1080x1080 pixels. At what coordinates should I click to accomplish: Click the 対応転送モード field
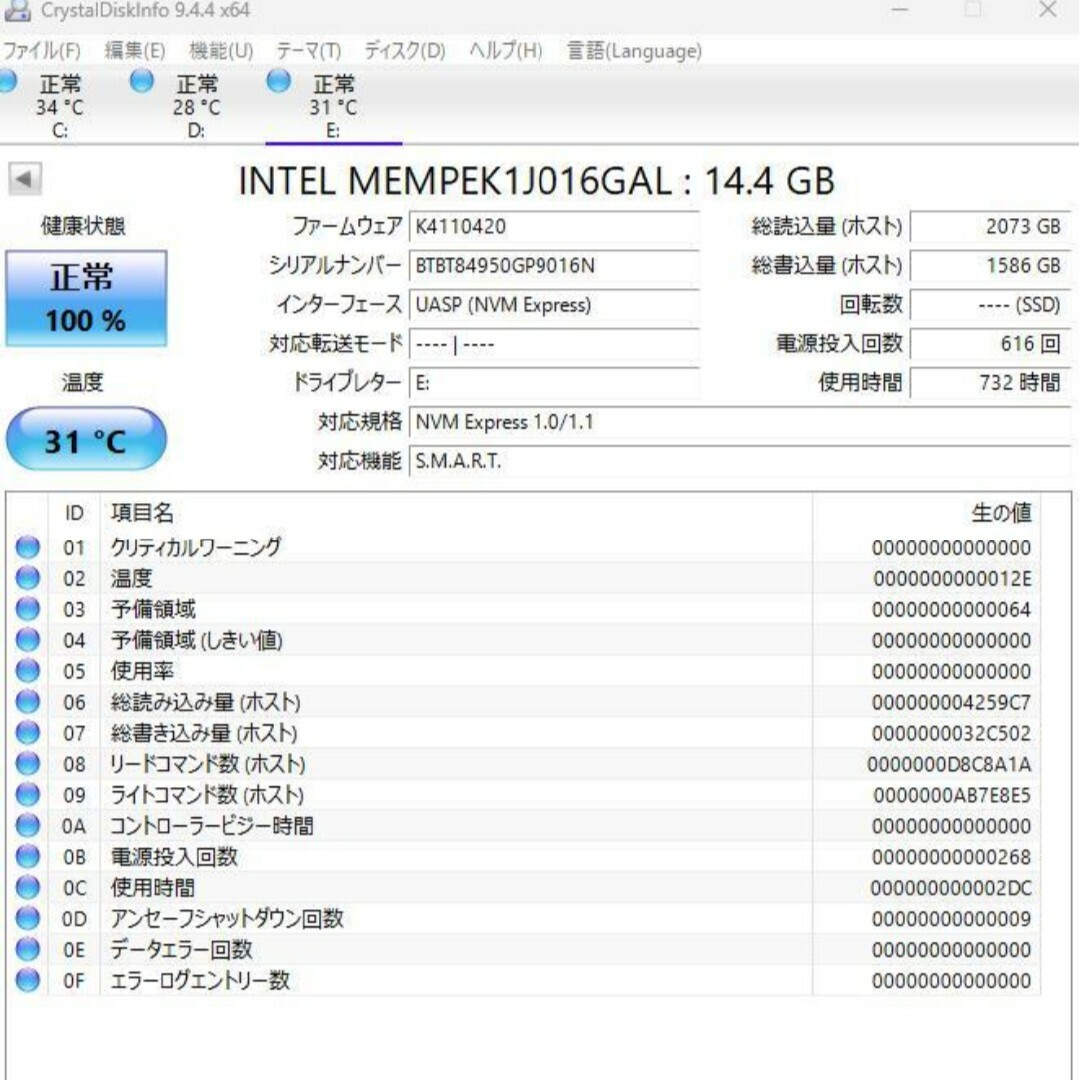coord(554,344)
